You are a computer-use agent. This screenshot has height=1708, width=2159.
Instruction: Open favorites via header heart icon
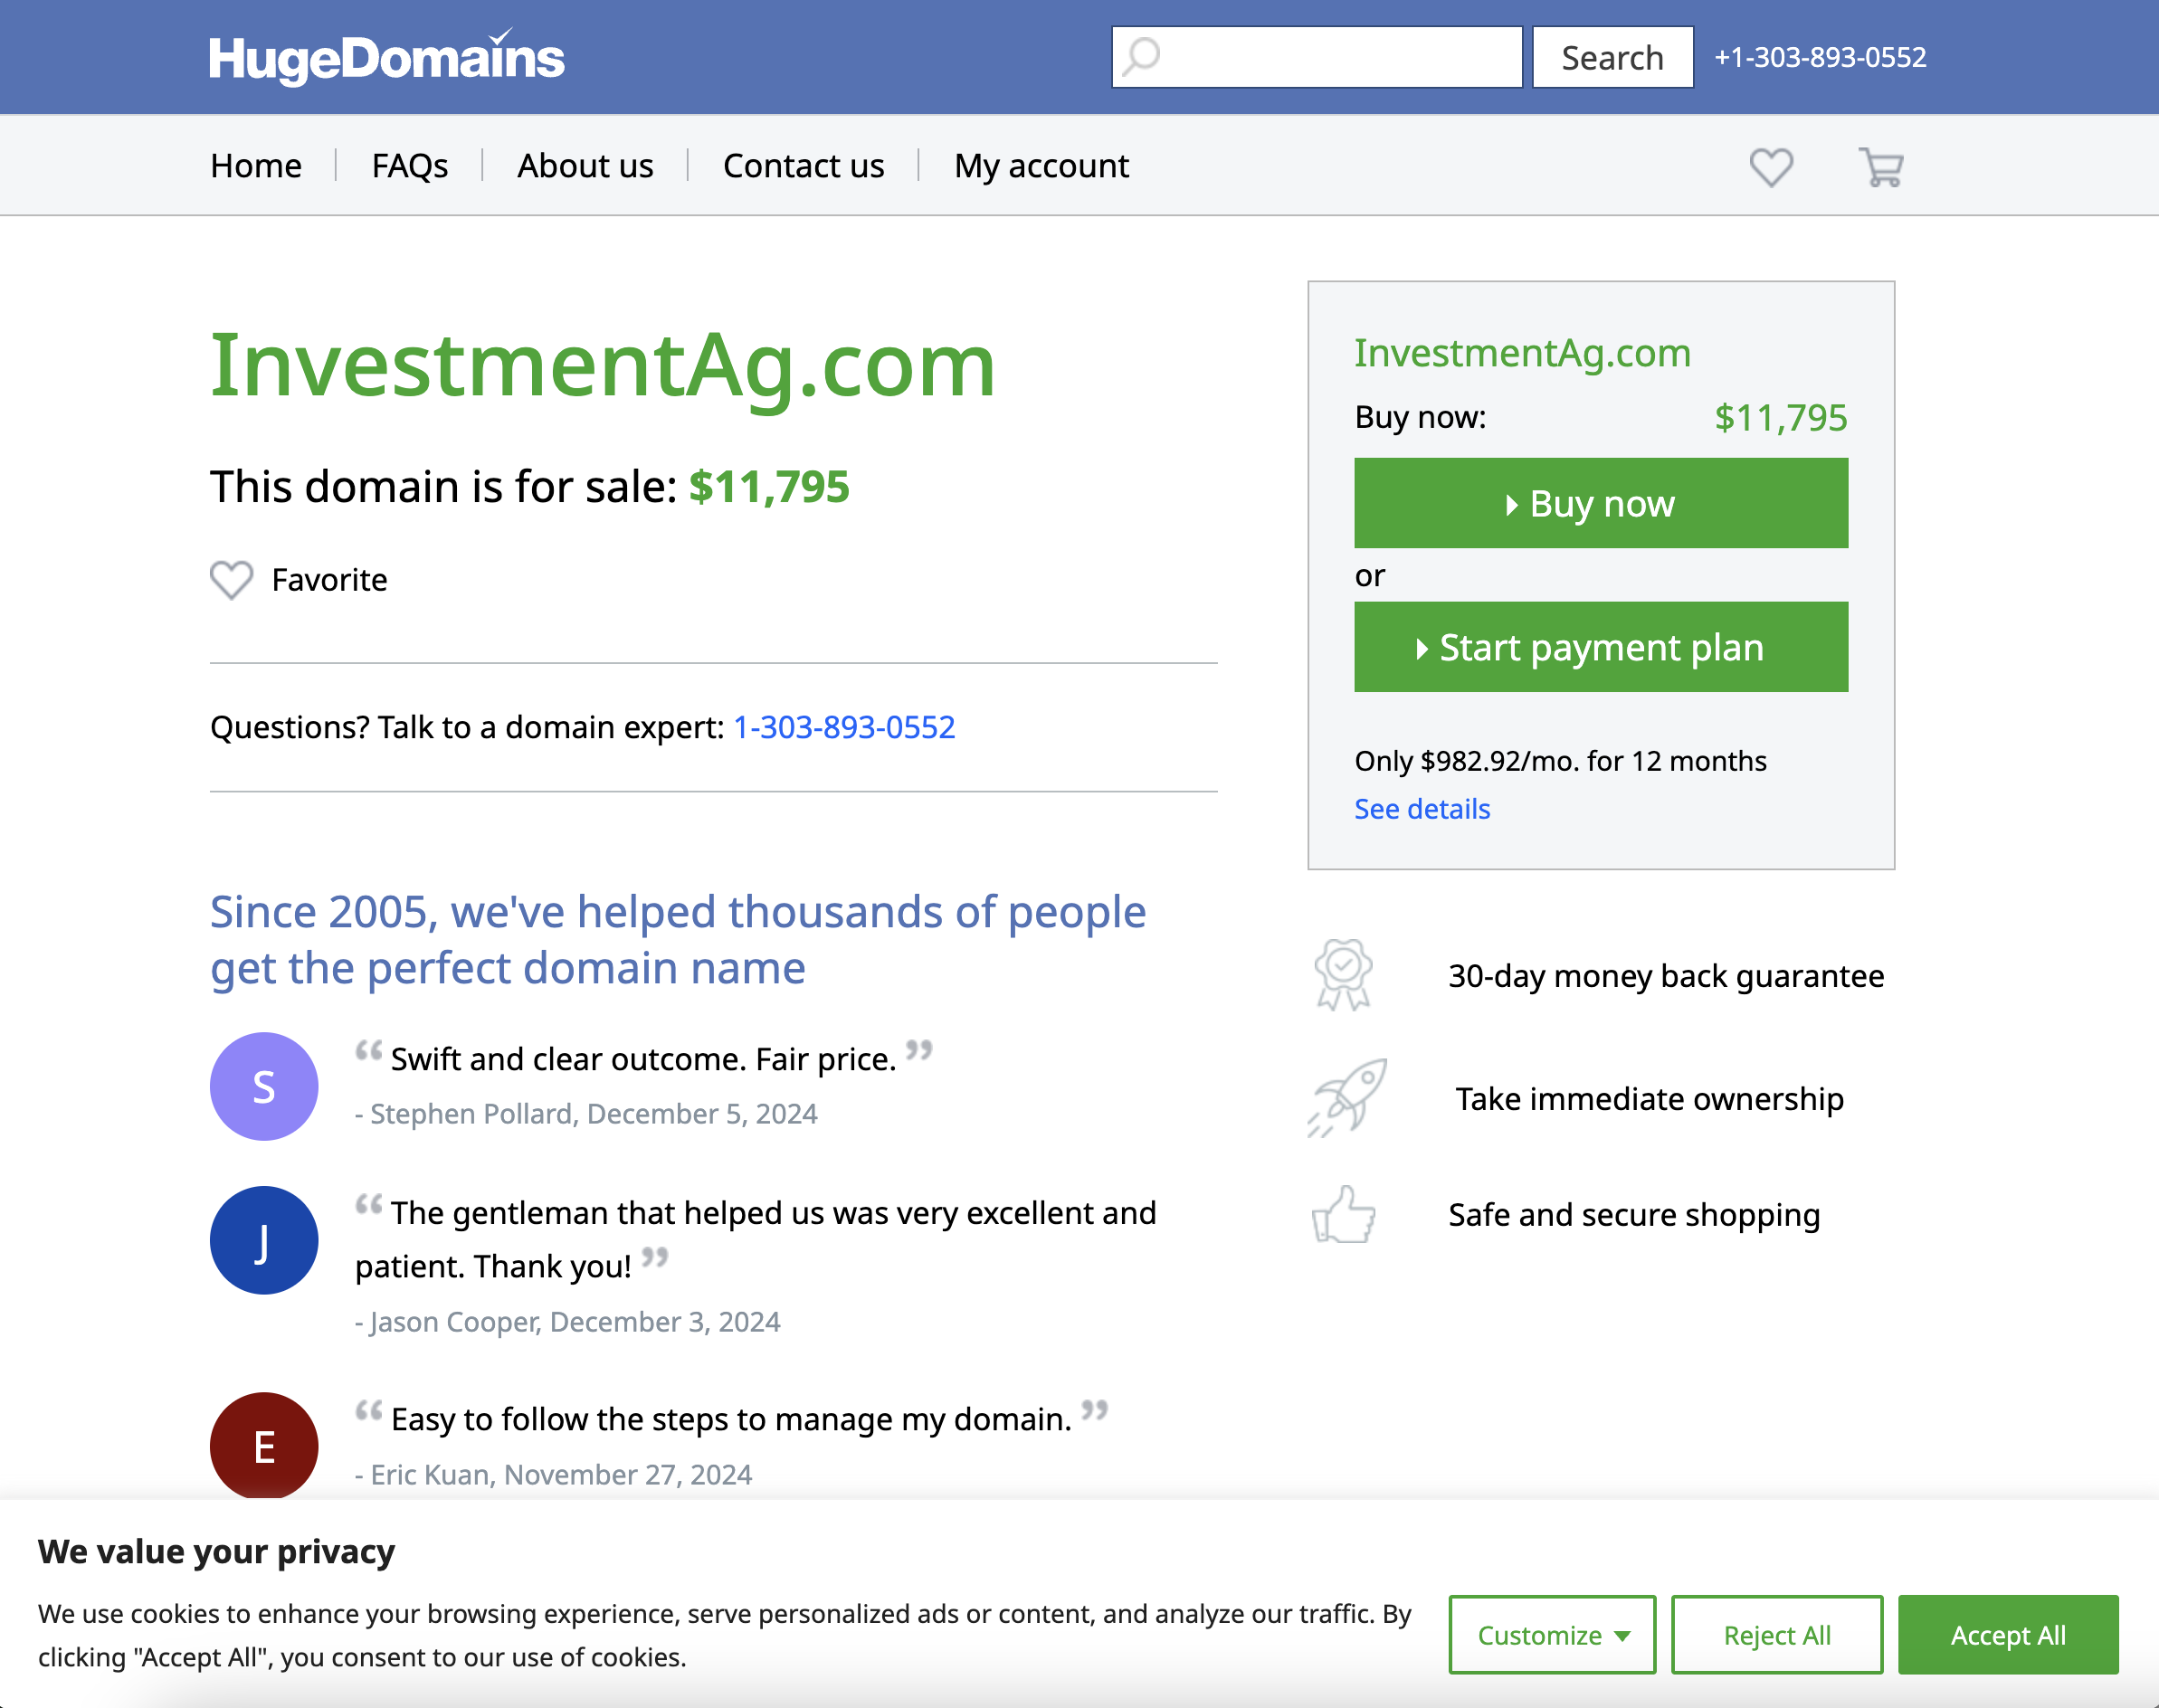1770,166
